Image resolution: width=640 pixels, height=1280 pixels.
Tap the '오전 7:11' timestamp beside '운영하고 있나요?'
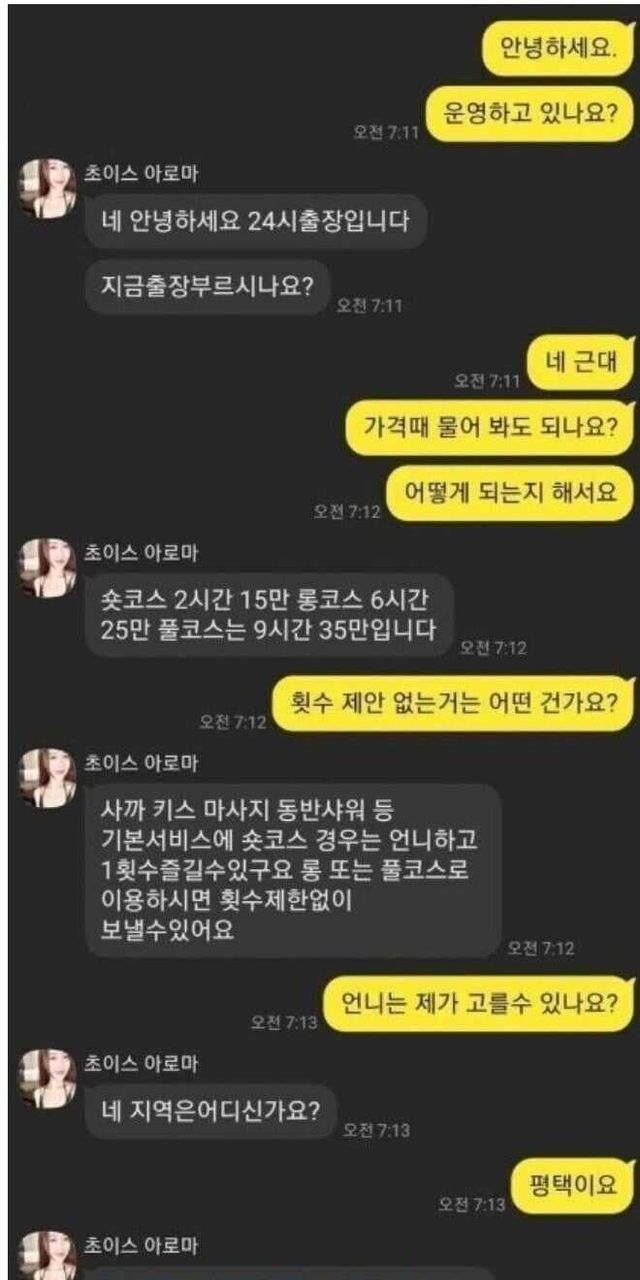[x=386, y=133]
